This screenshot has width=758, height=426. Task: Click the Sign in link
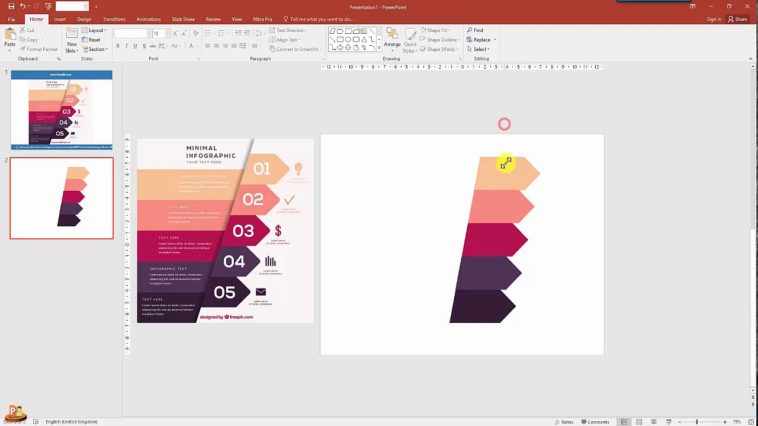pyautogui.click(x=713, y=19)
